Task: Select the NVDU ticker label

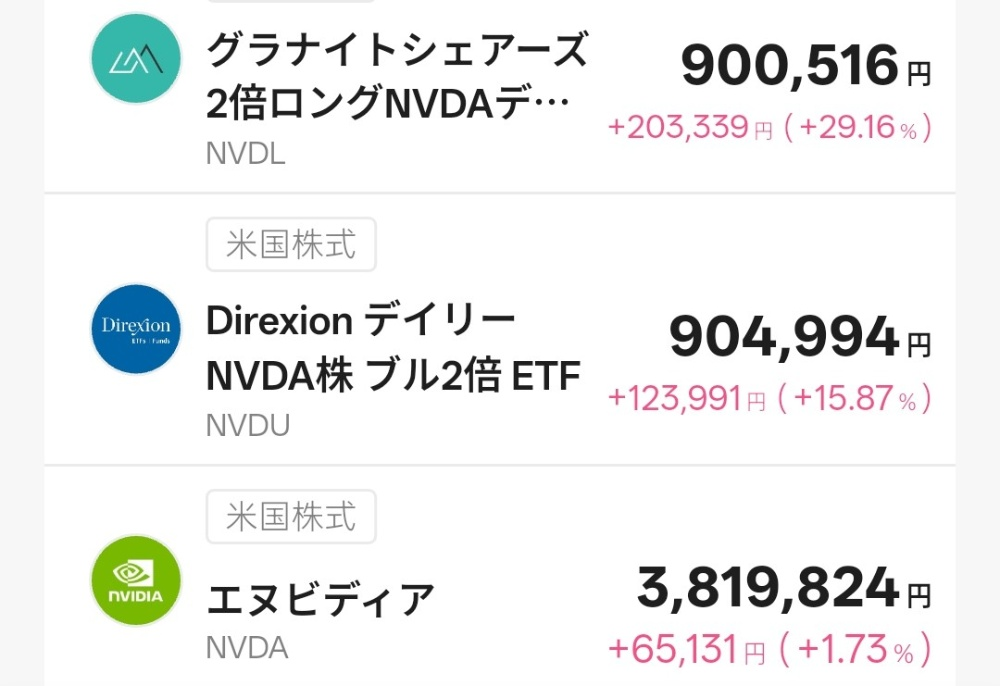Action: (248, 426)
